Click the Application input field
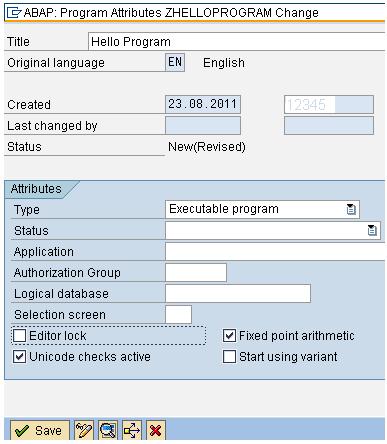 [x=275, y=252]
